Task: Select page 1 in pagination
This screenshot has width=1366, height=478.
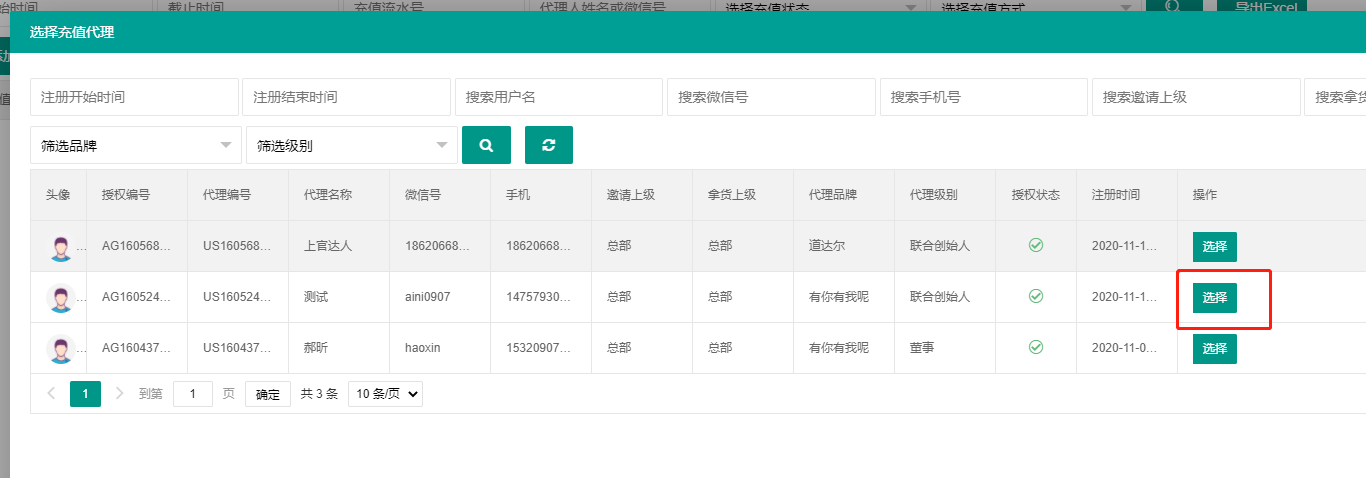Action: [85, 394]
